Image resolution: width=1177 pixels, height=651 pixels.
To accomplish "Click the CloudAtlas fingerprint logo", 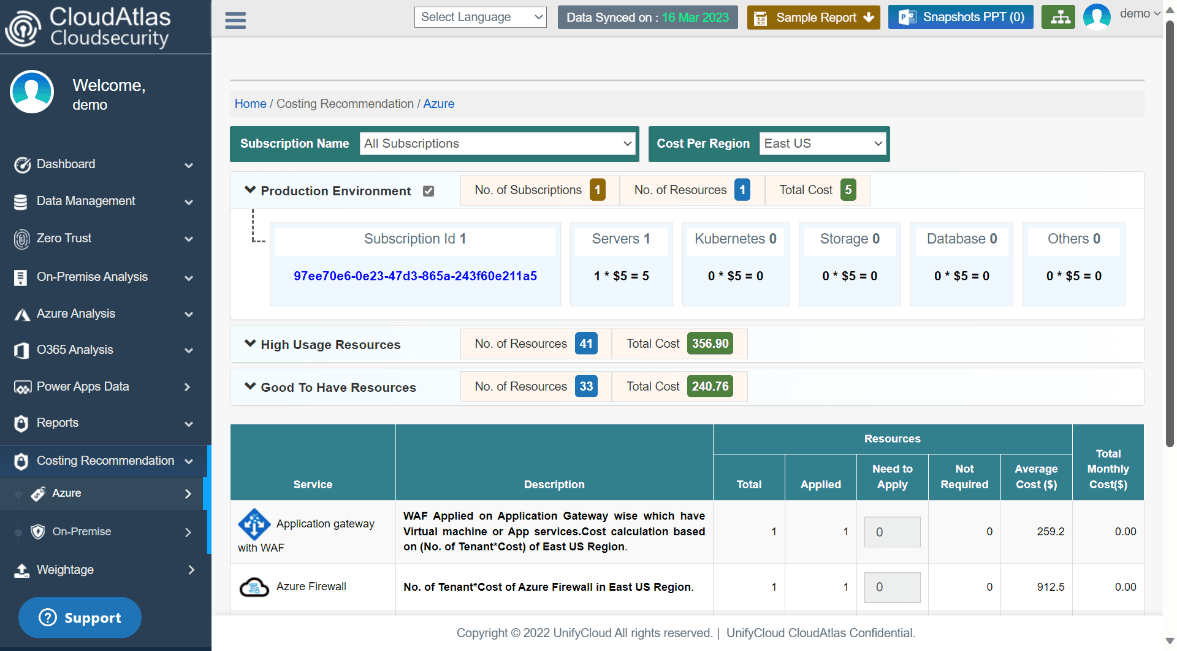I will pyautogui.click(x=23, y=28).
